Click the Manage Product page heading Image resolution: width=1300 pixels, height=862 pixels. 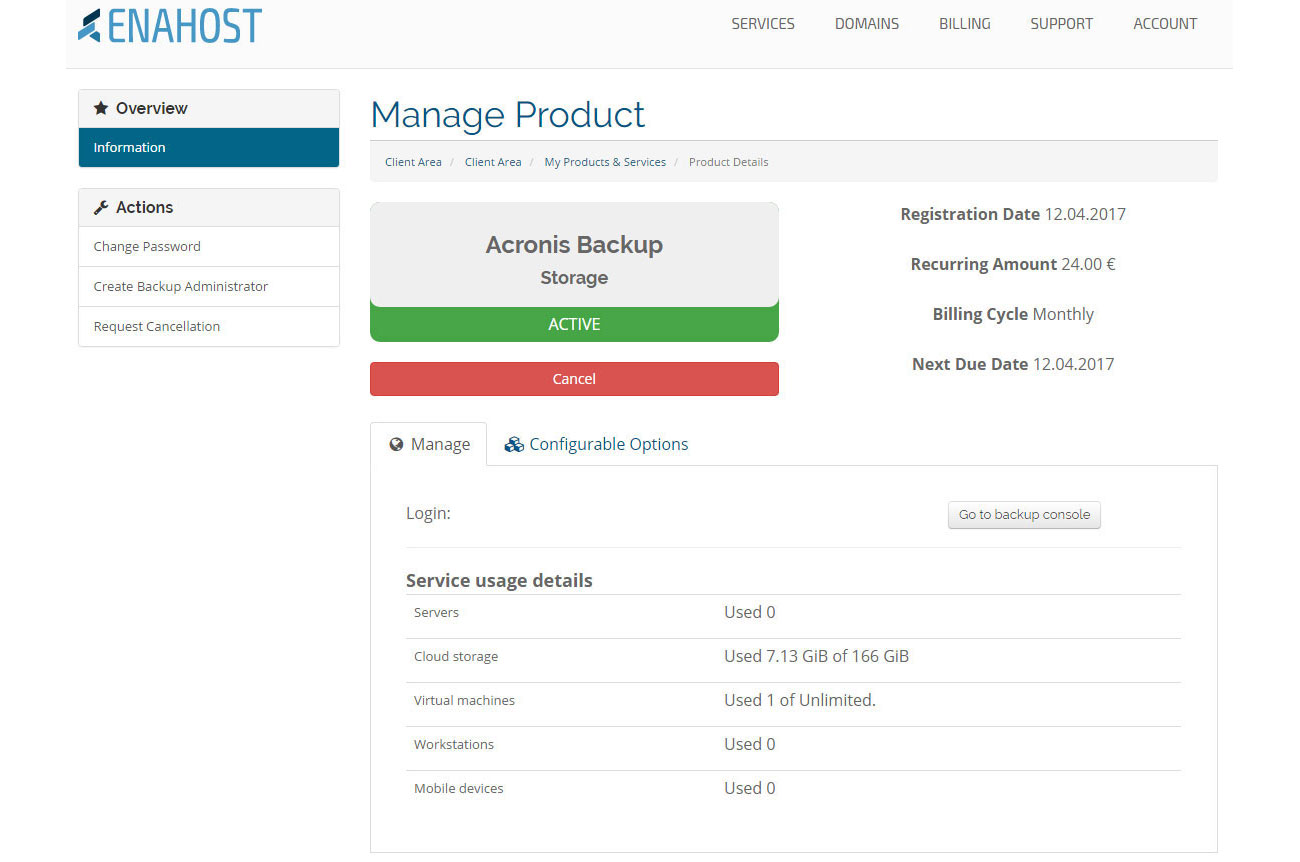(508, 115)
